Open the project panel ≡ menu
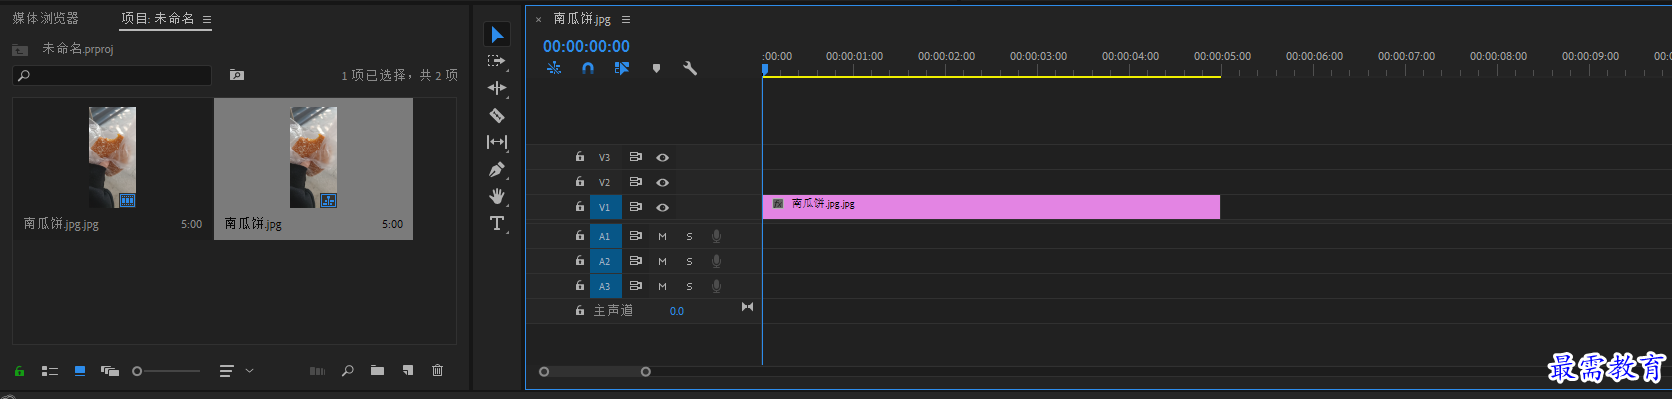 pos(207,19)
